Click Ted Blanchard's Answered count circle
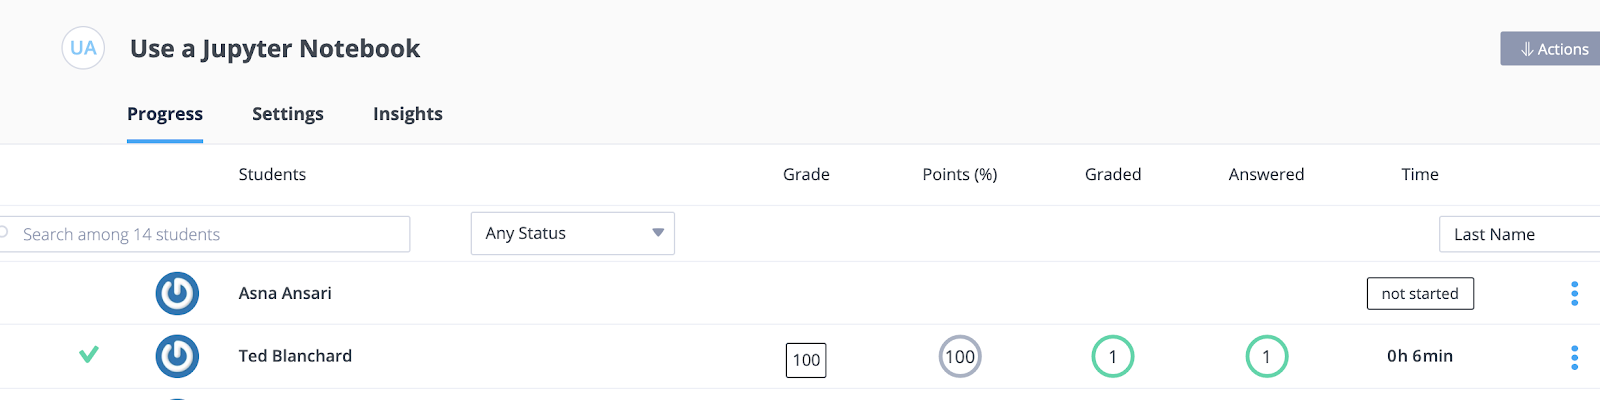Screen dimensions: 1600x400 coord(1267,356)
